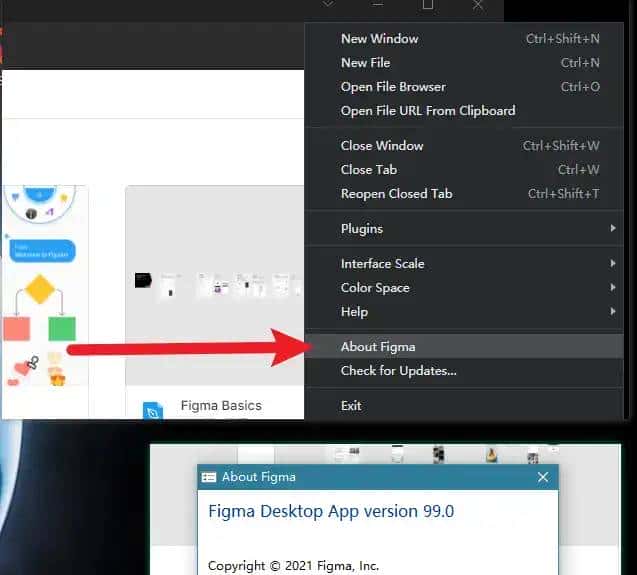The width and height of the screenshot is (637, 575).
Task: Open About Figma from the menu
Action: [464, 347]
